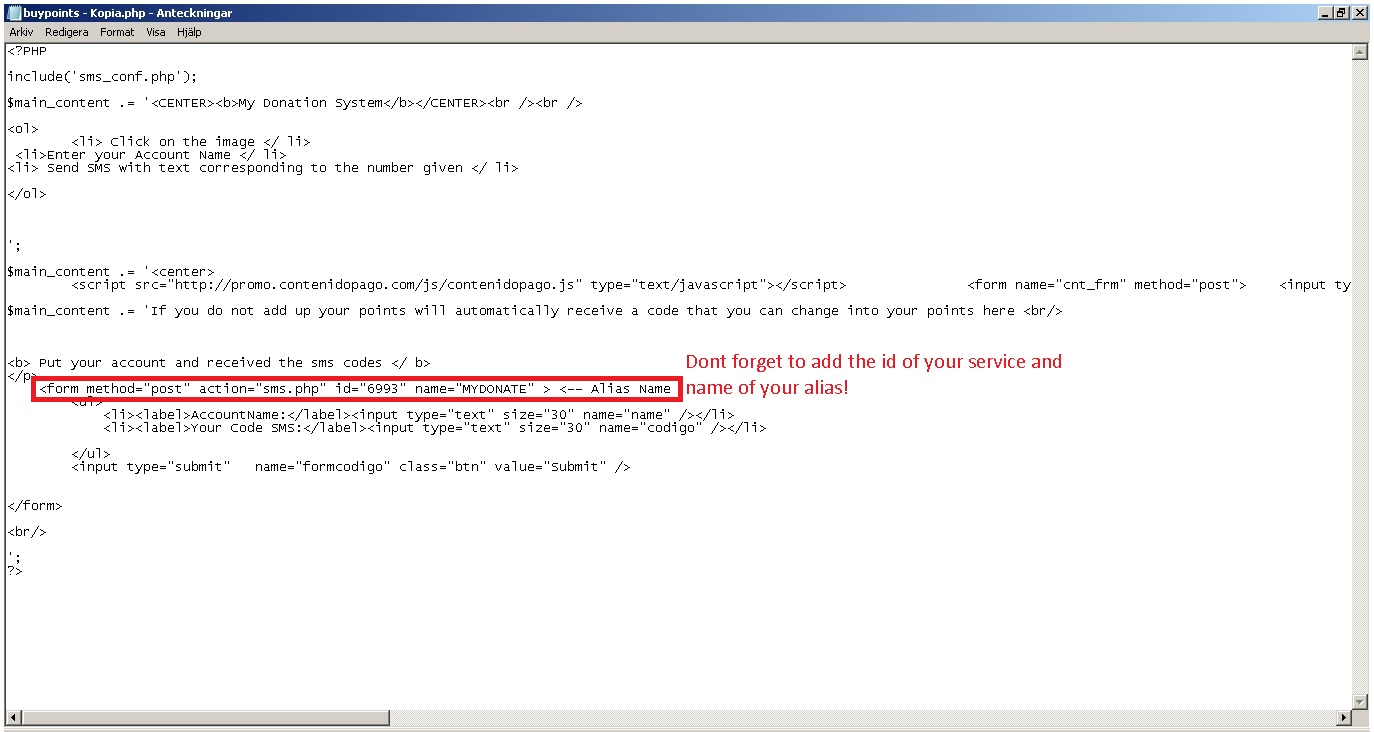
Task: Click the "$main_content .= '<center>" line
Action: click(x=110, y=271)
